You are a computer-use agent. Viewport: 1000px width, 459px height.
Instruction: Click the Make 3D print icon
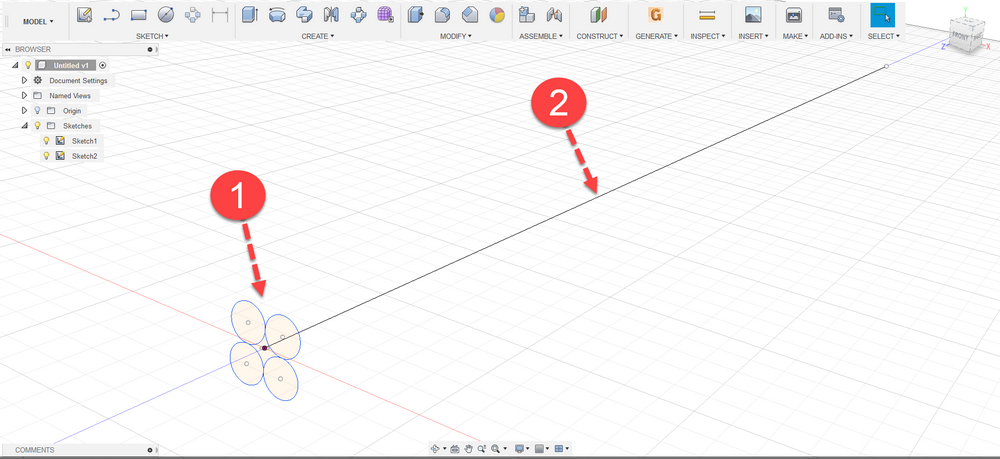point(793,14)
